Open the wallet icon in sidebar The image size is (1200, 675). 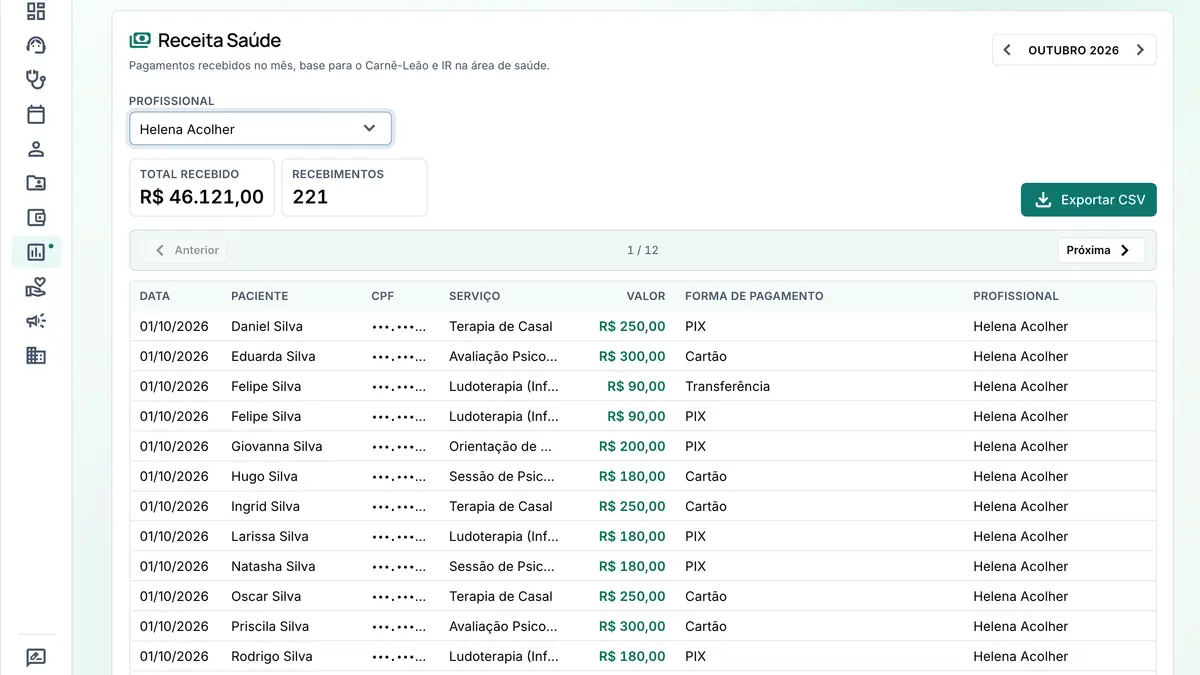(36, 218)
